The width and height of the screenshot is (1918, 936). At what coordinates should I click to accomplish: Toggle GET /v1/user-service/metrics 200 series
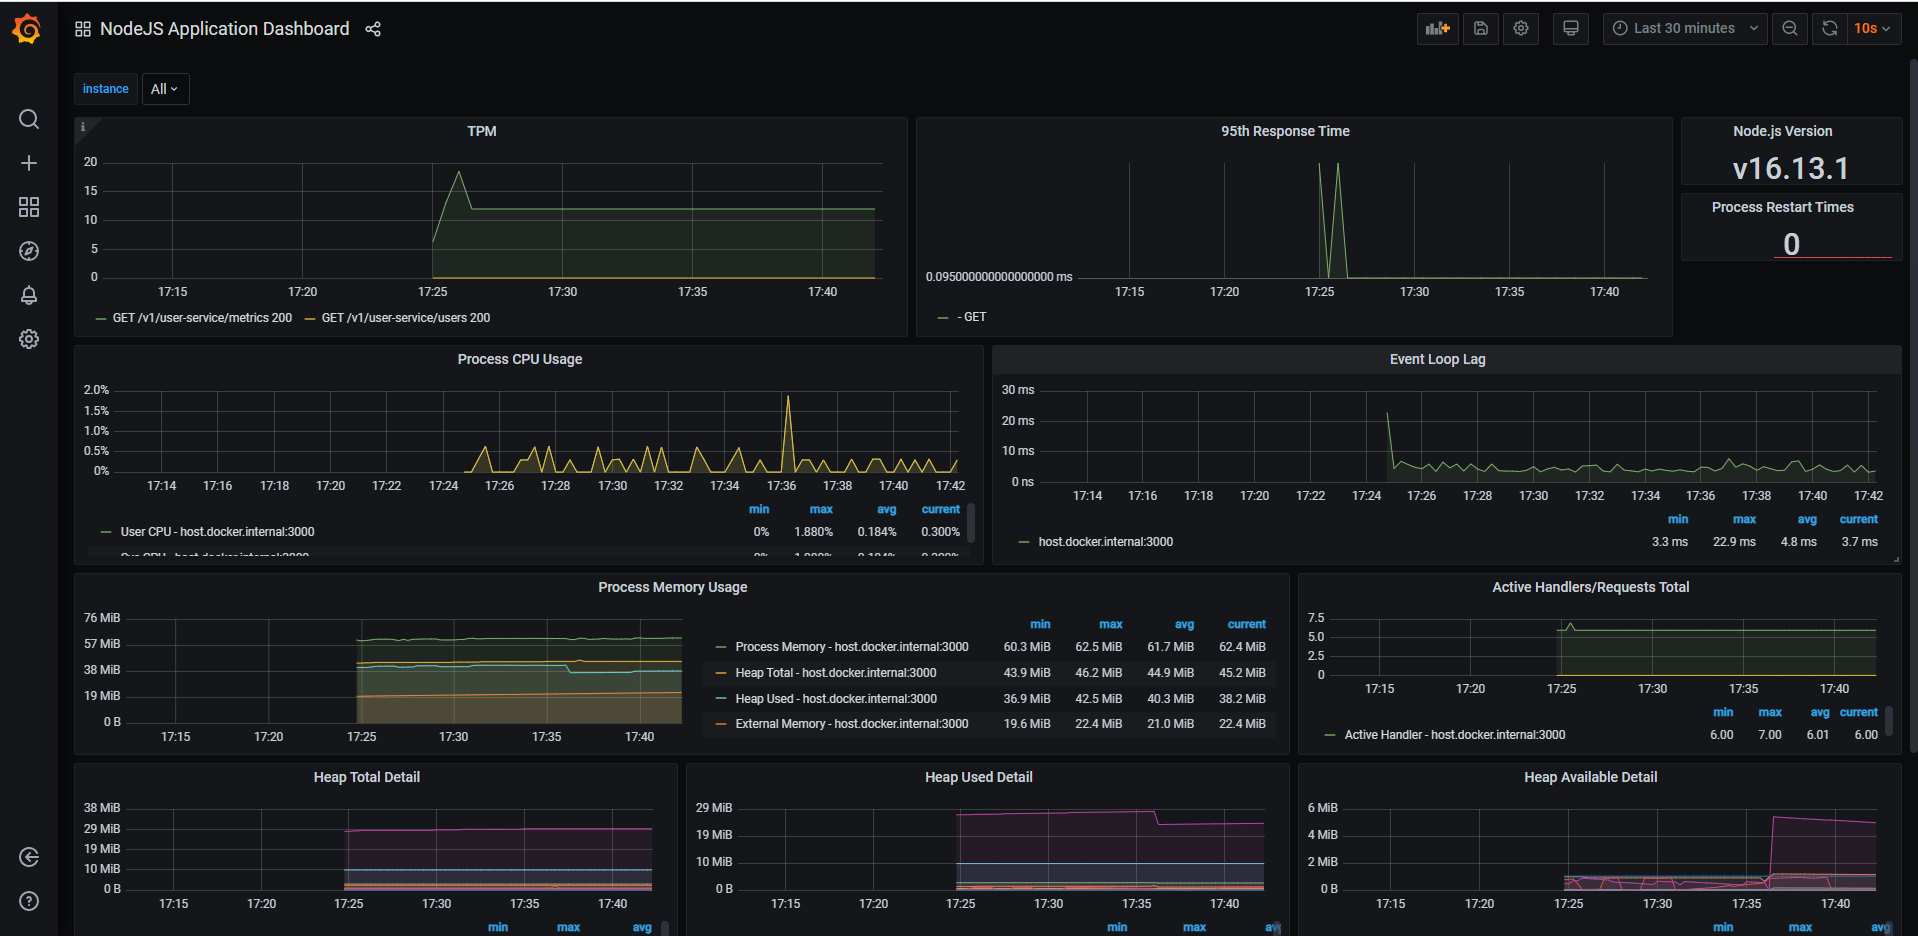coord(203,318)
